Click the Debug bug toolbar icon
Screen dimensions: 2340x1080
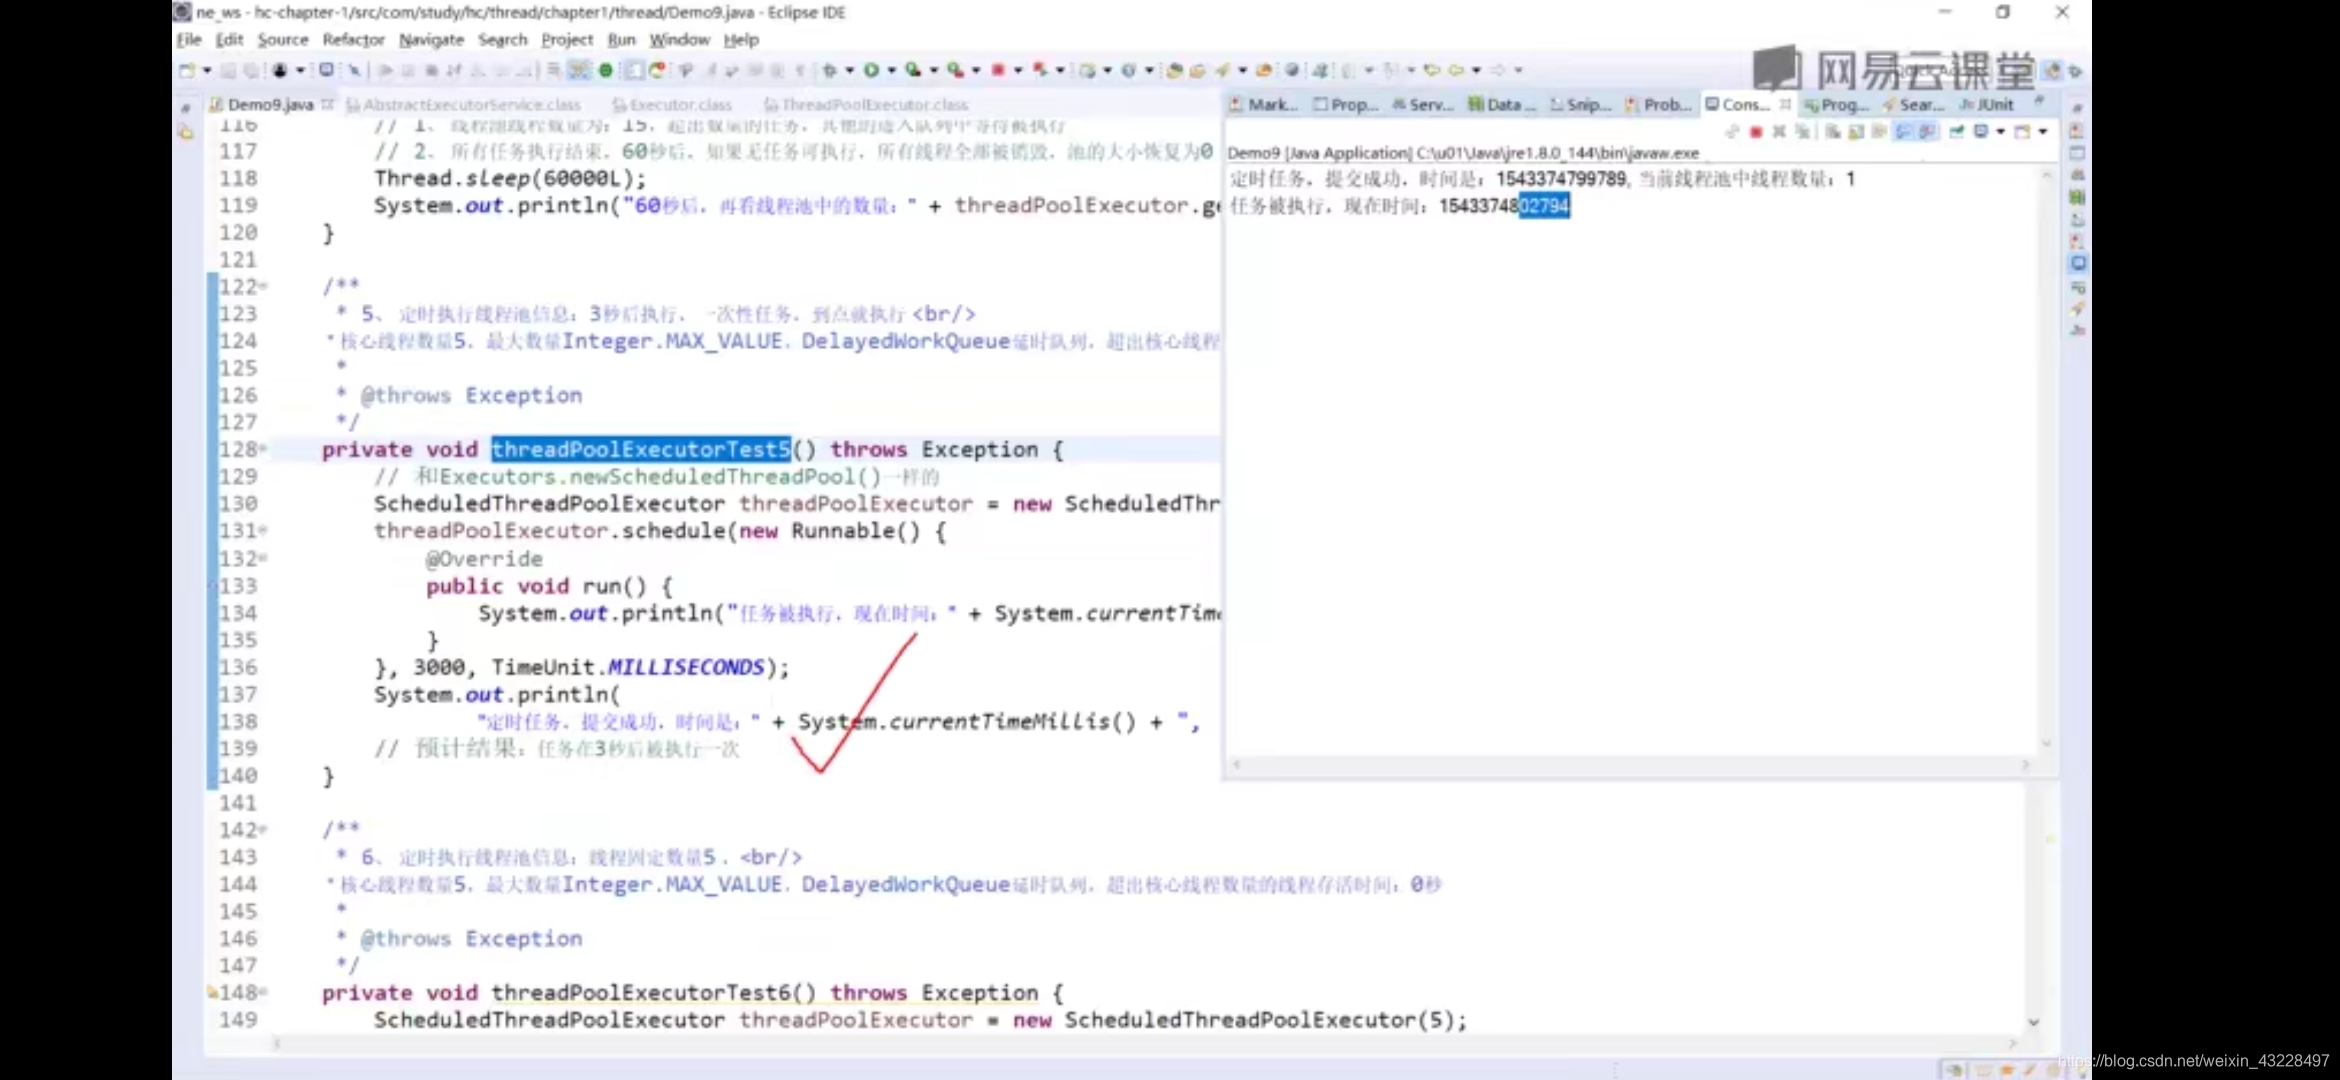click(x=829, y=70)
